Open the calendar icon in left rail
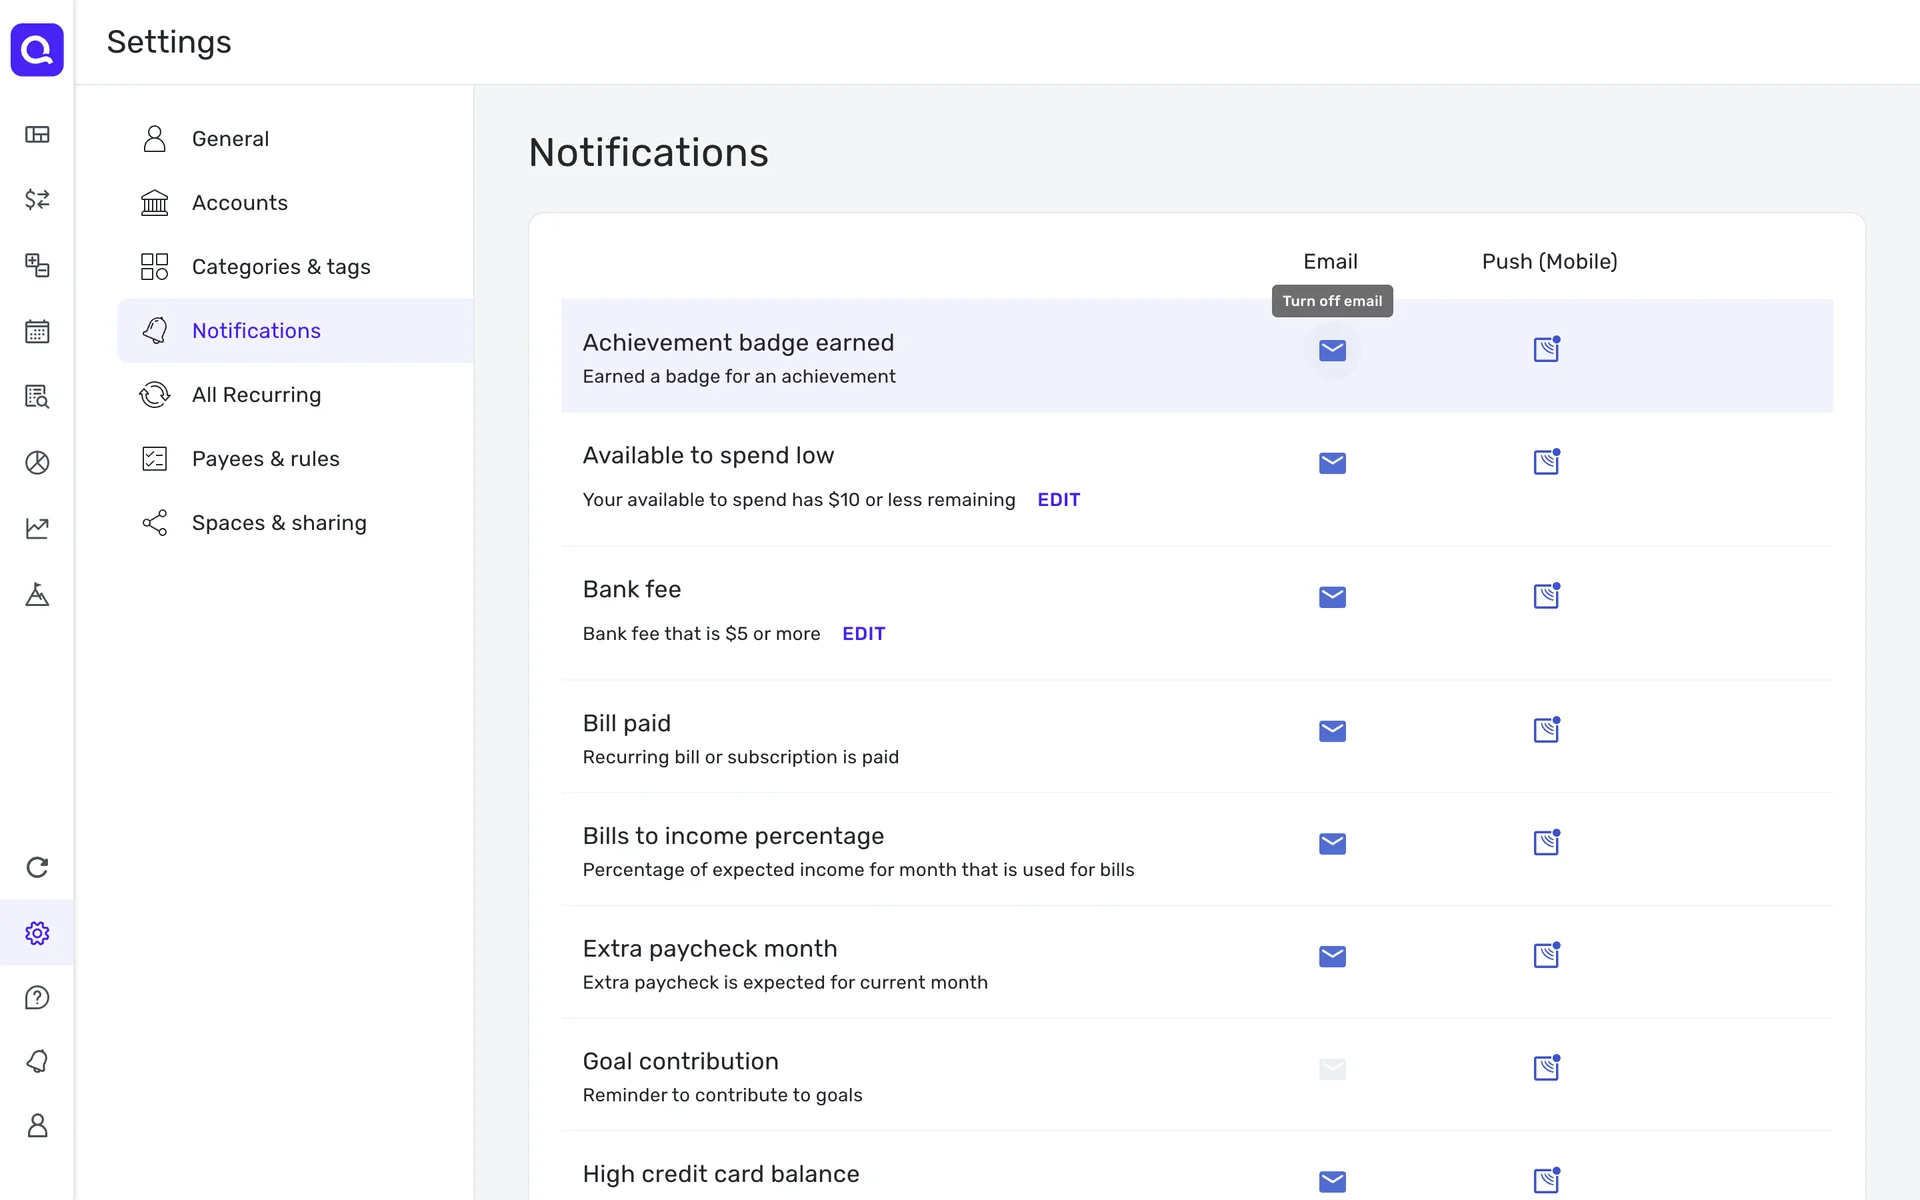 click(x=37, y=331)
